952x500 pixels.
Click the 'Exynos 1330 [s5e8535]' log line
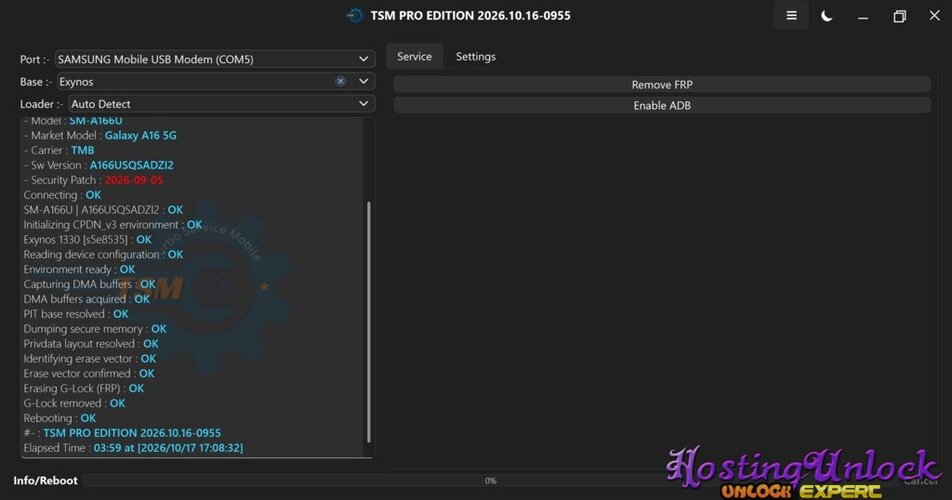[x=87, y=239]
